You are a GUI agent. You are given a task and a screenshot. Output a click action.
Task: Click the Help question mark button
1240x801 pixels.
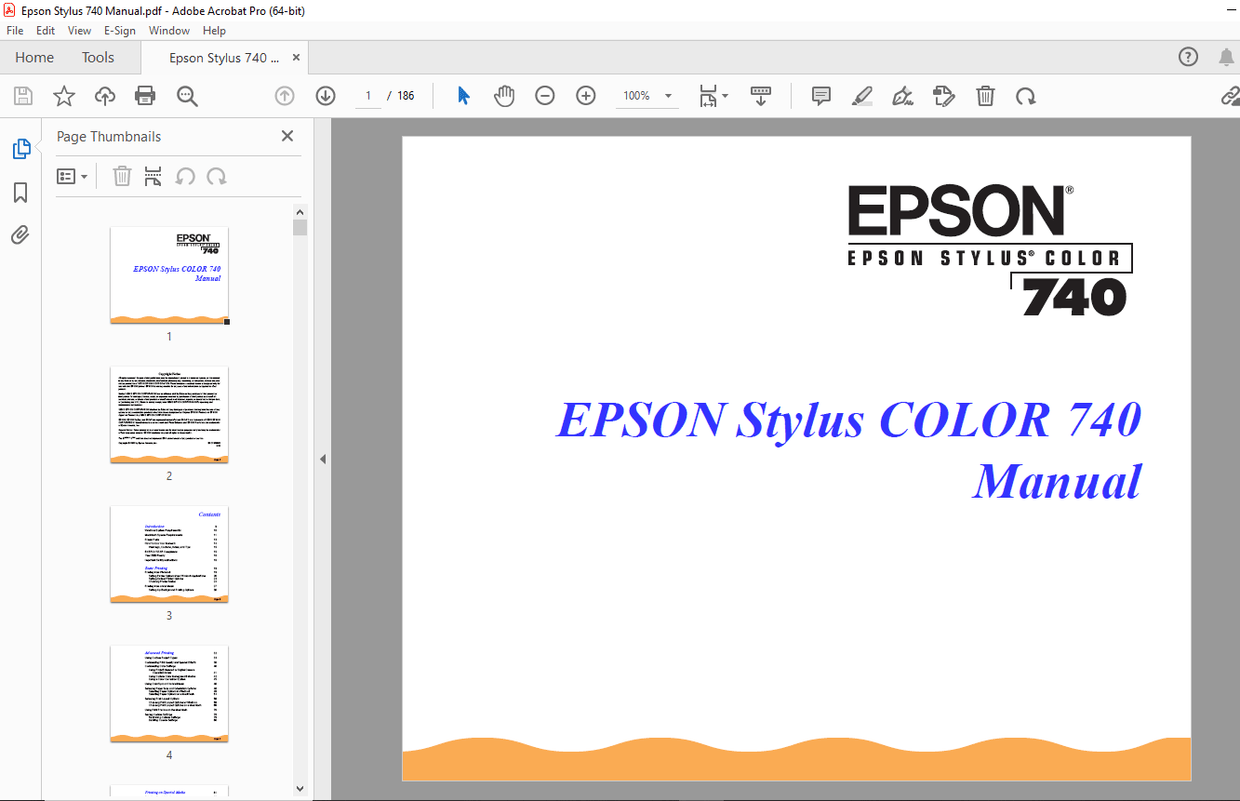pos(1187,57)
